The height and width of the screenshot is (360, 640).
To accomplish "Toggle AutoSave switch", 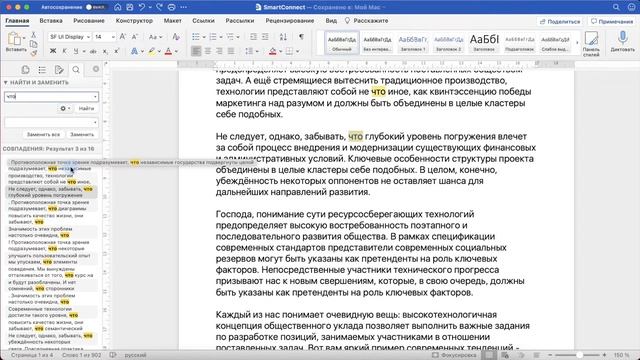I will tap(96, 7).
